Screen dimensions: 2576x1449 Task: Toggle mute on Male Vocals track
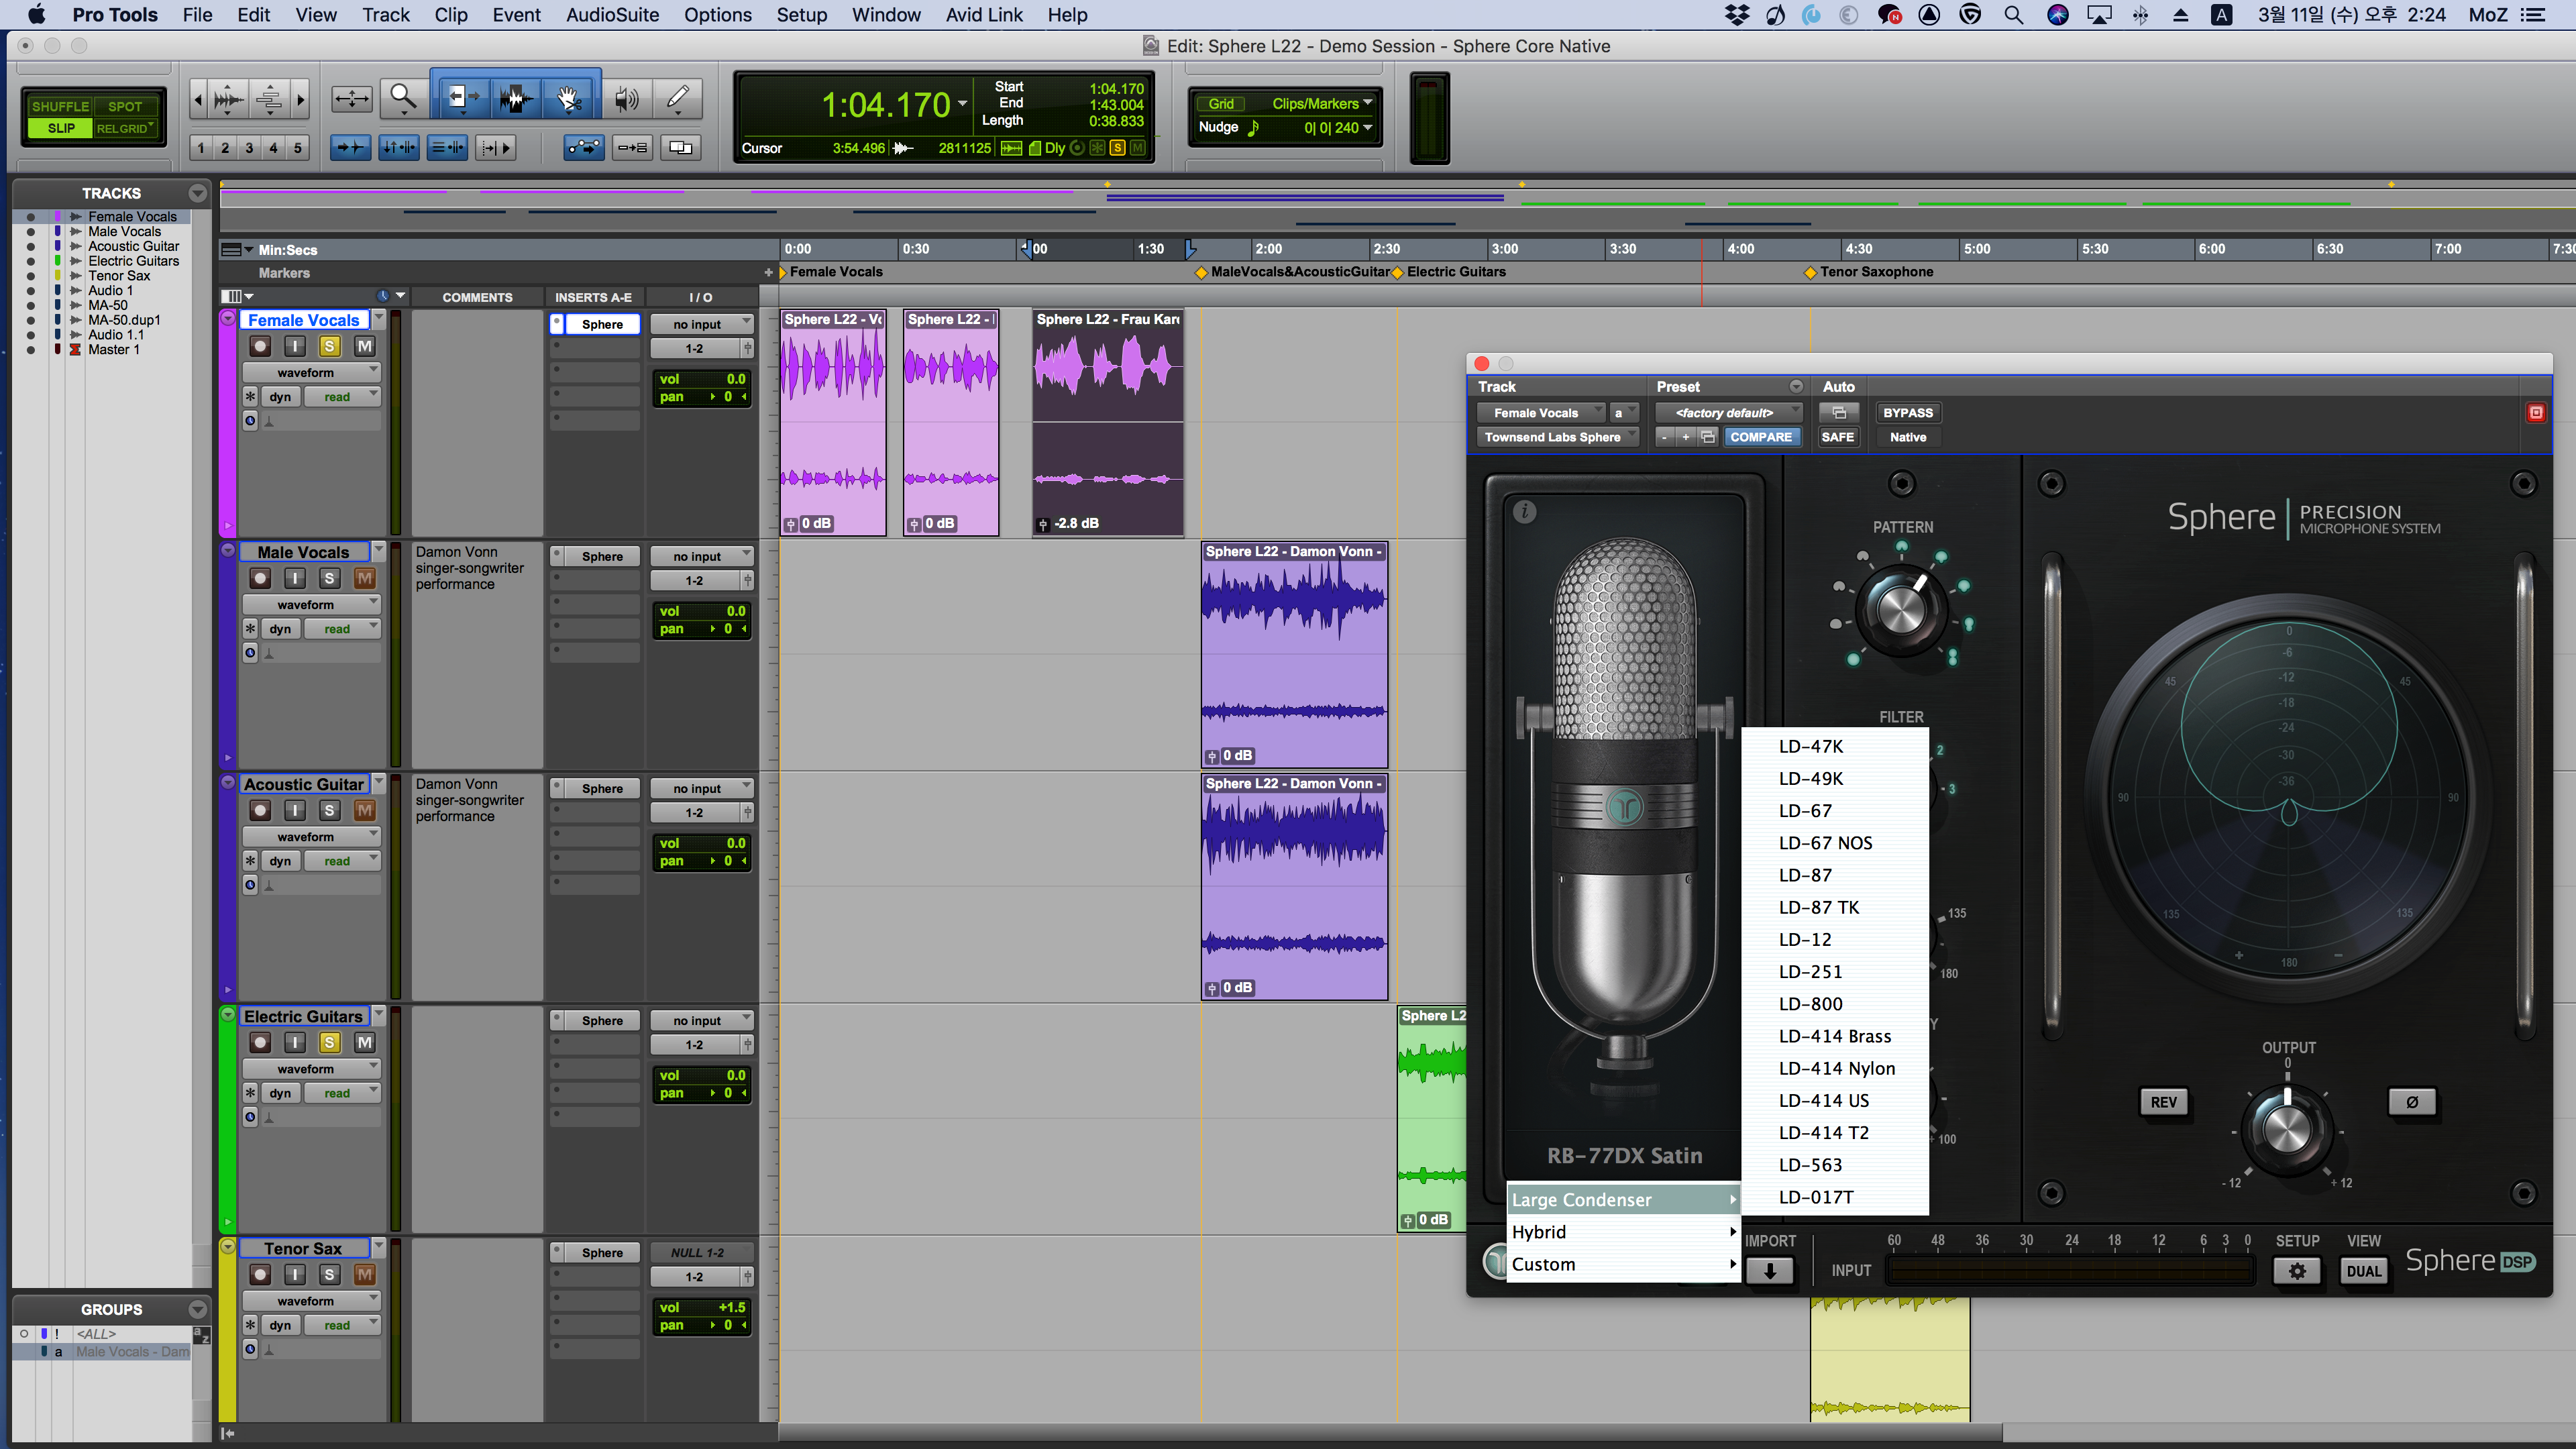click(364, 578)
